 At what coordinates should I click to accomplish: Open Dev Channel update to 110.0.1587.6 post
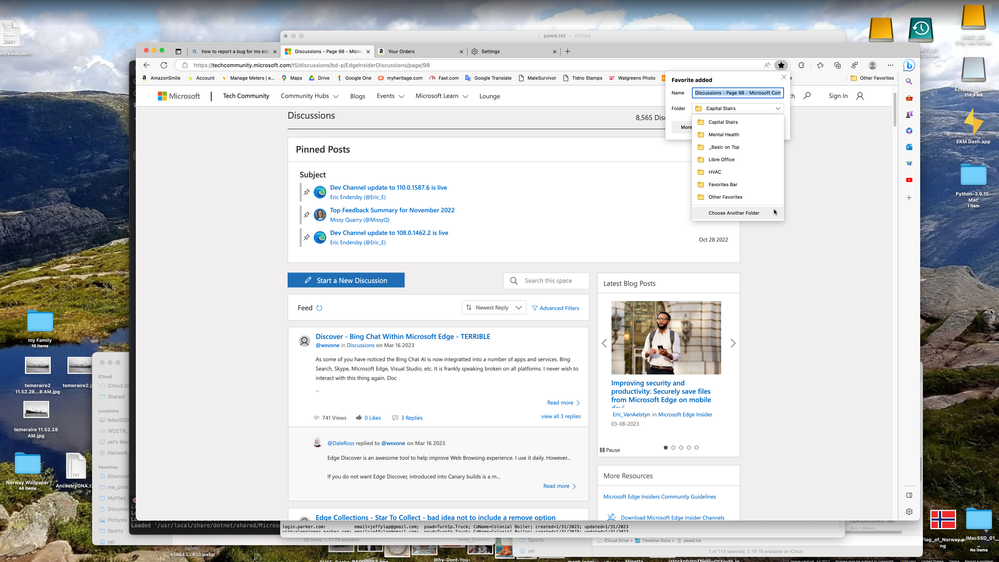pos(389,187)
